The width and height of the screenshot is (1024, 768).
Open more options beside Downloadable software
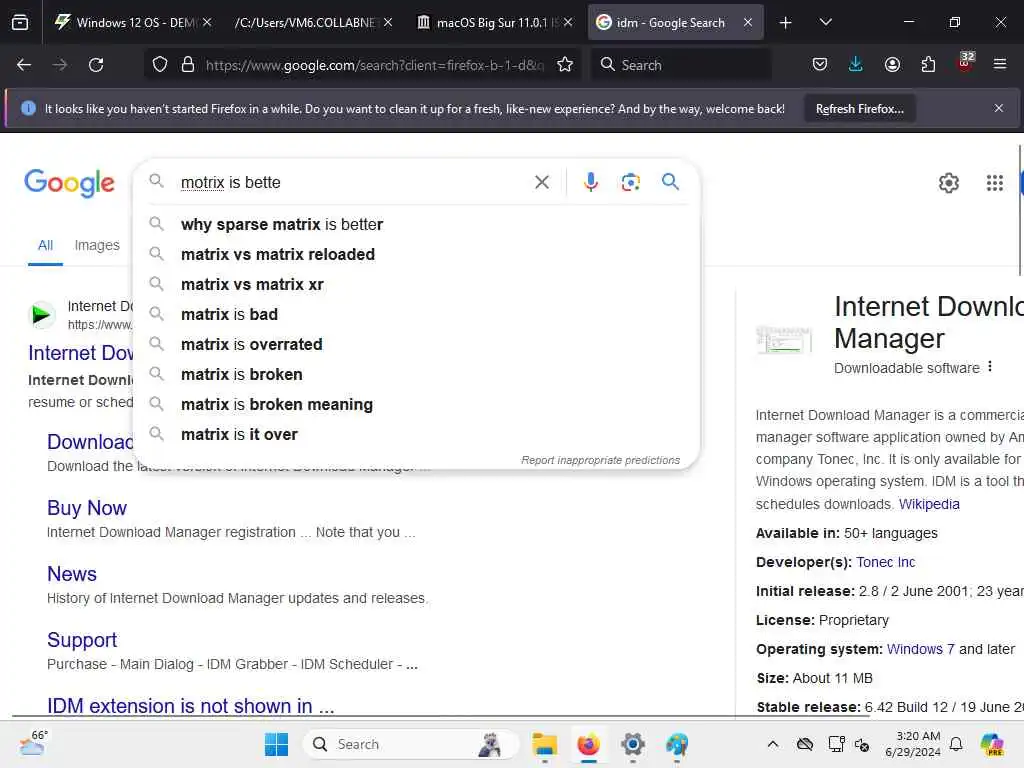[990, 366]
